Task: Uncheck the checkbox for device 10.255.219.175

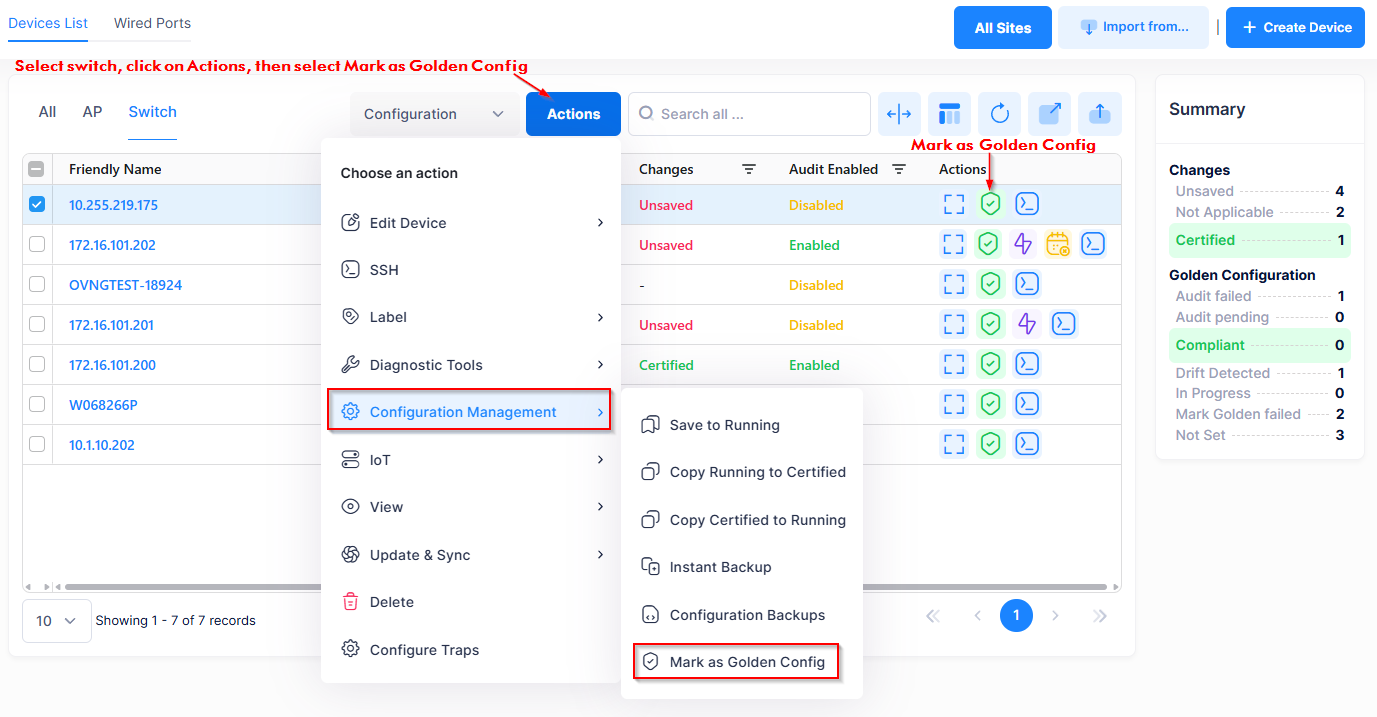Action: [x=37, y=204]
